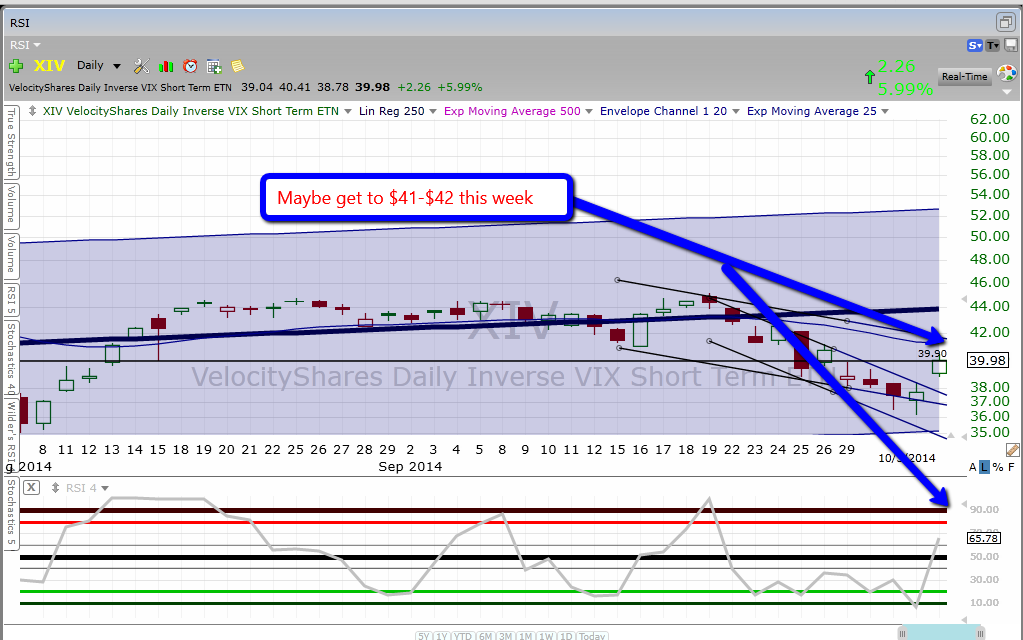1023x640 pixels.
Task: Click the +5.99% change value in header
Action: pyautogui.click(x=459, y=87)
